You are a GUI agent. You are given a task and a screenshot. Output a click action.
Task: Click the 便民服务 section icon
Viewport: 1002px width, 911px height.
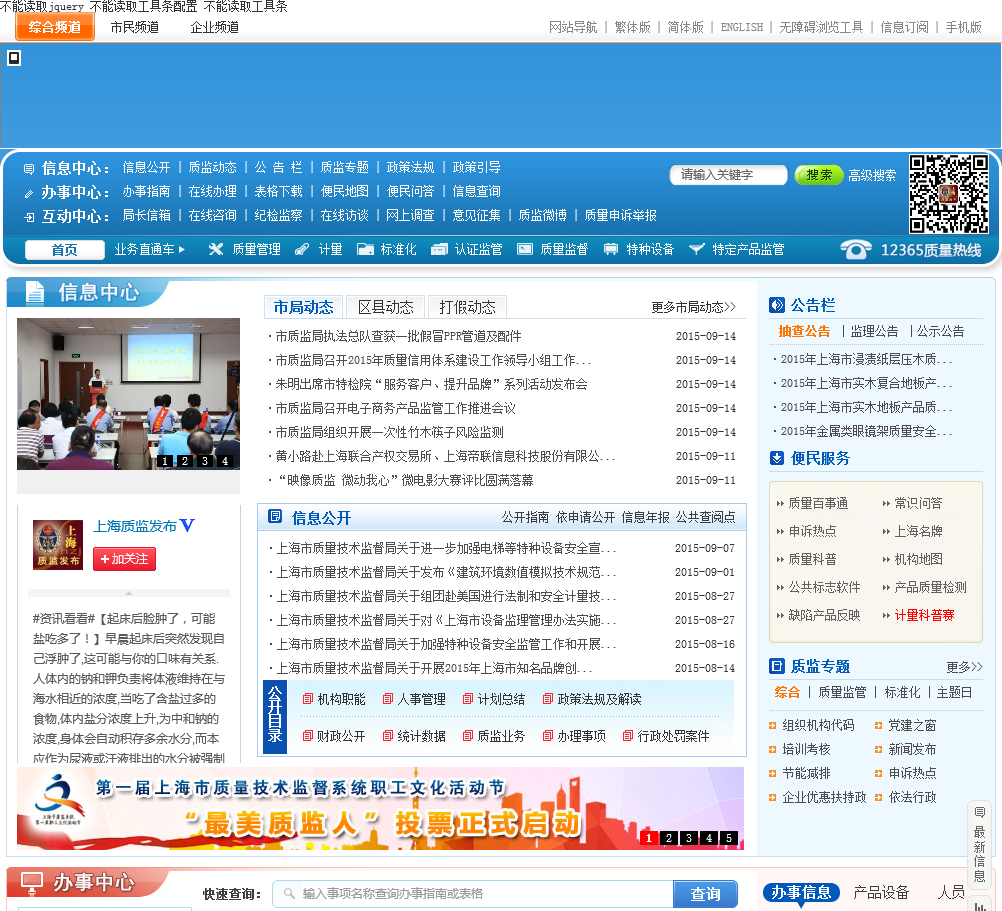pyautogui.click(x=776, y=458)
